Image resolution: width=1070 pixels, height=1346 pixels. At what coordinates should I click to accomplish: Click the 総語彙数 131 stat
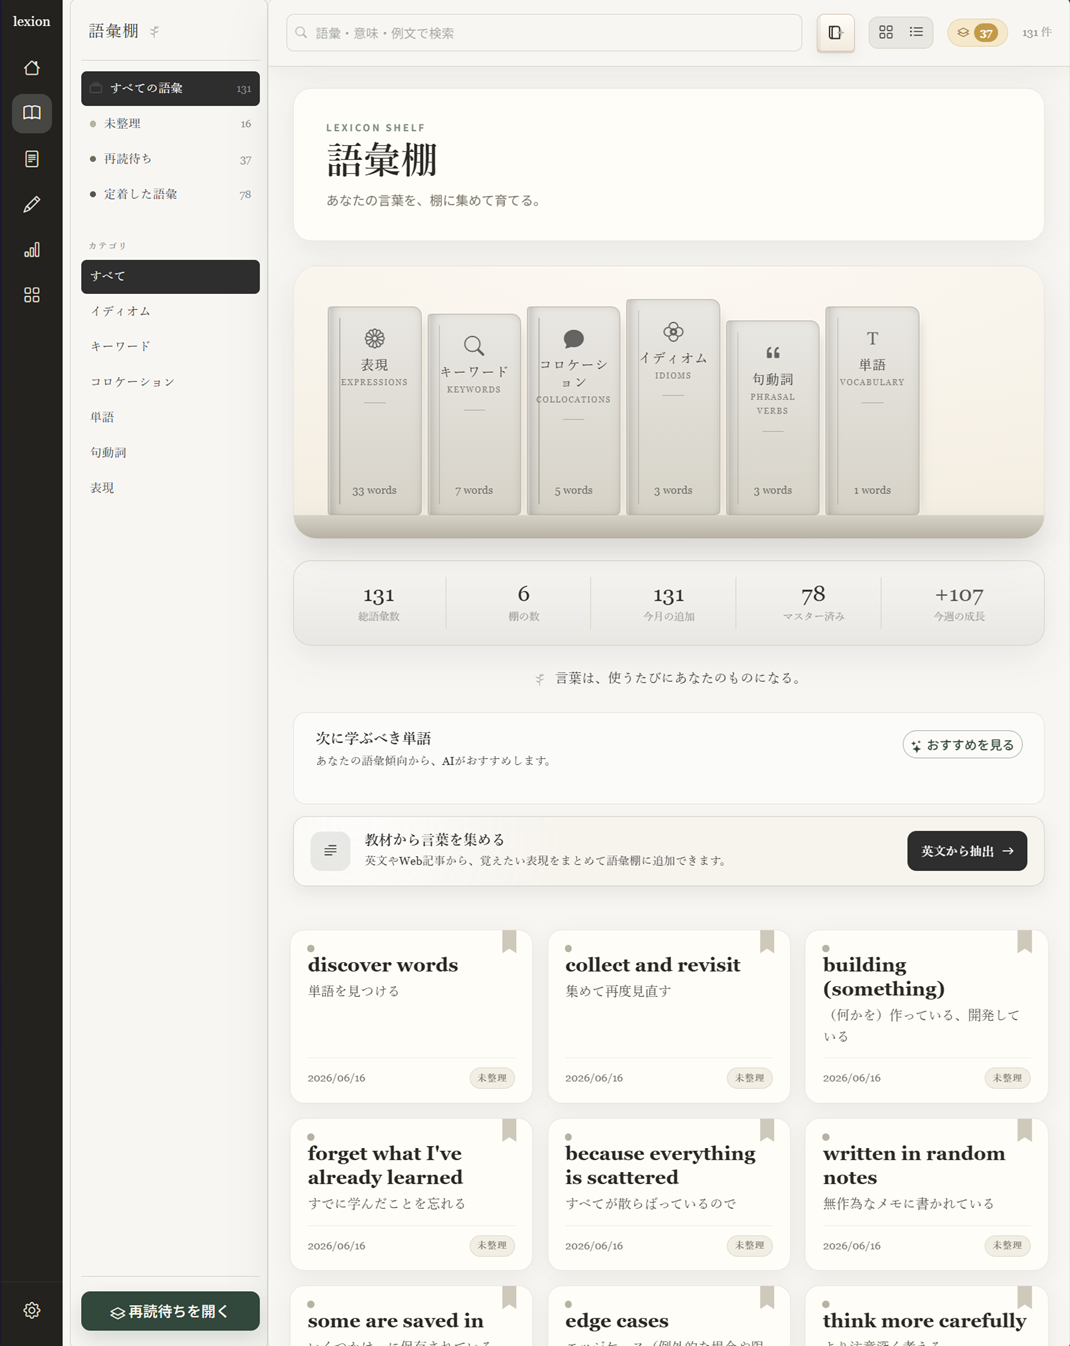tap(379, 603)
